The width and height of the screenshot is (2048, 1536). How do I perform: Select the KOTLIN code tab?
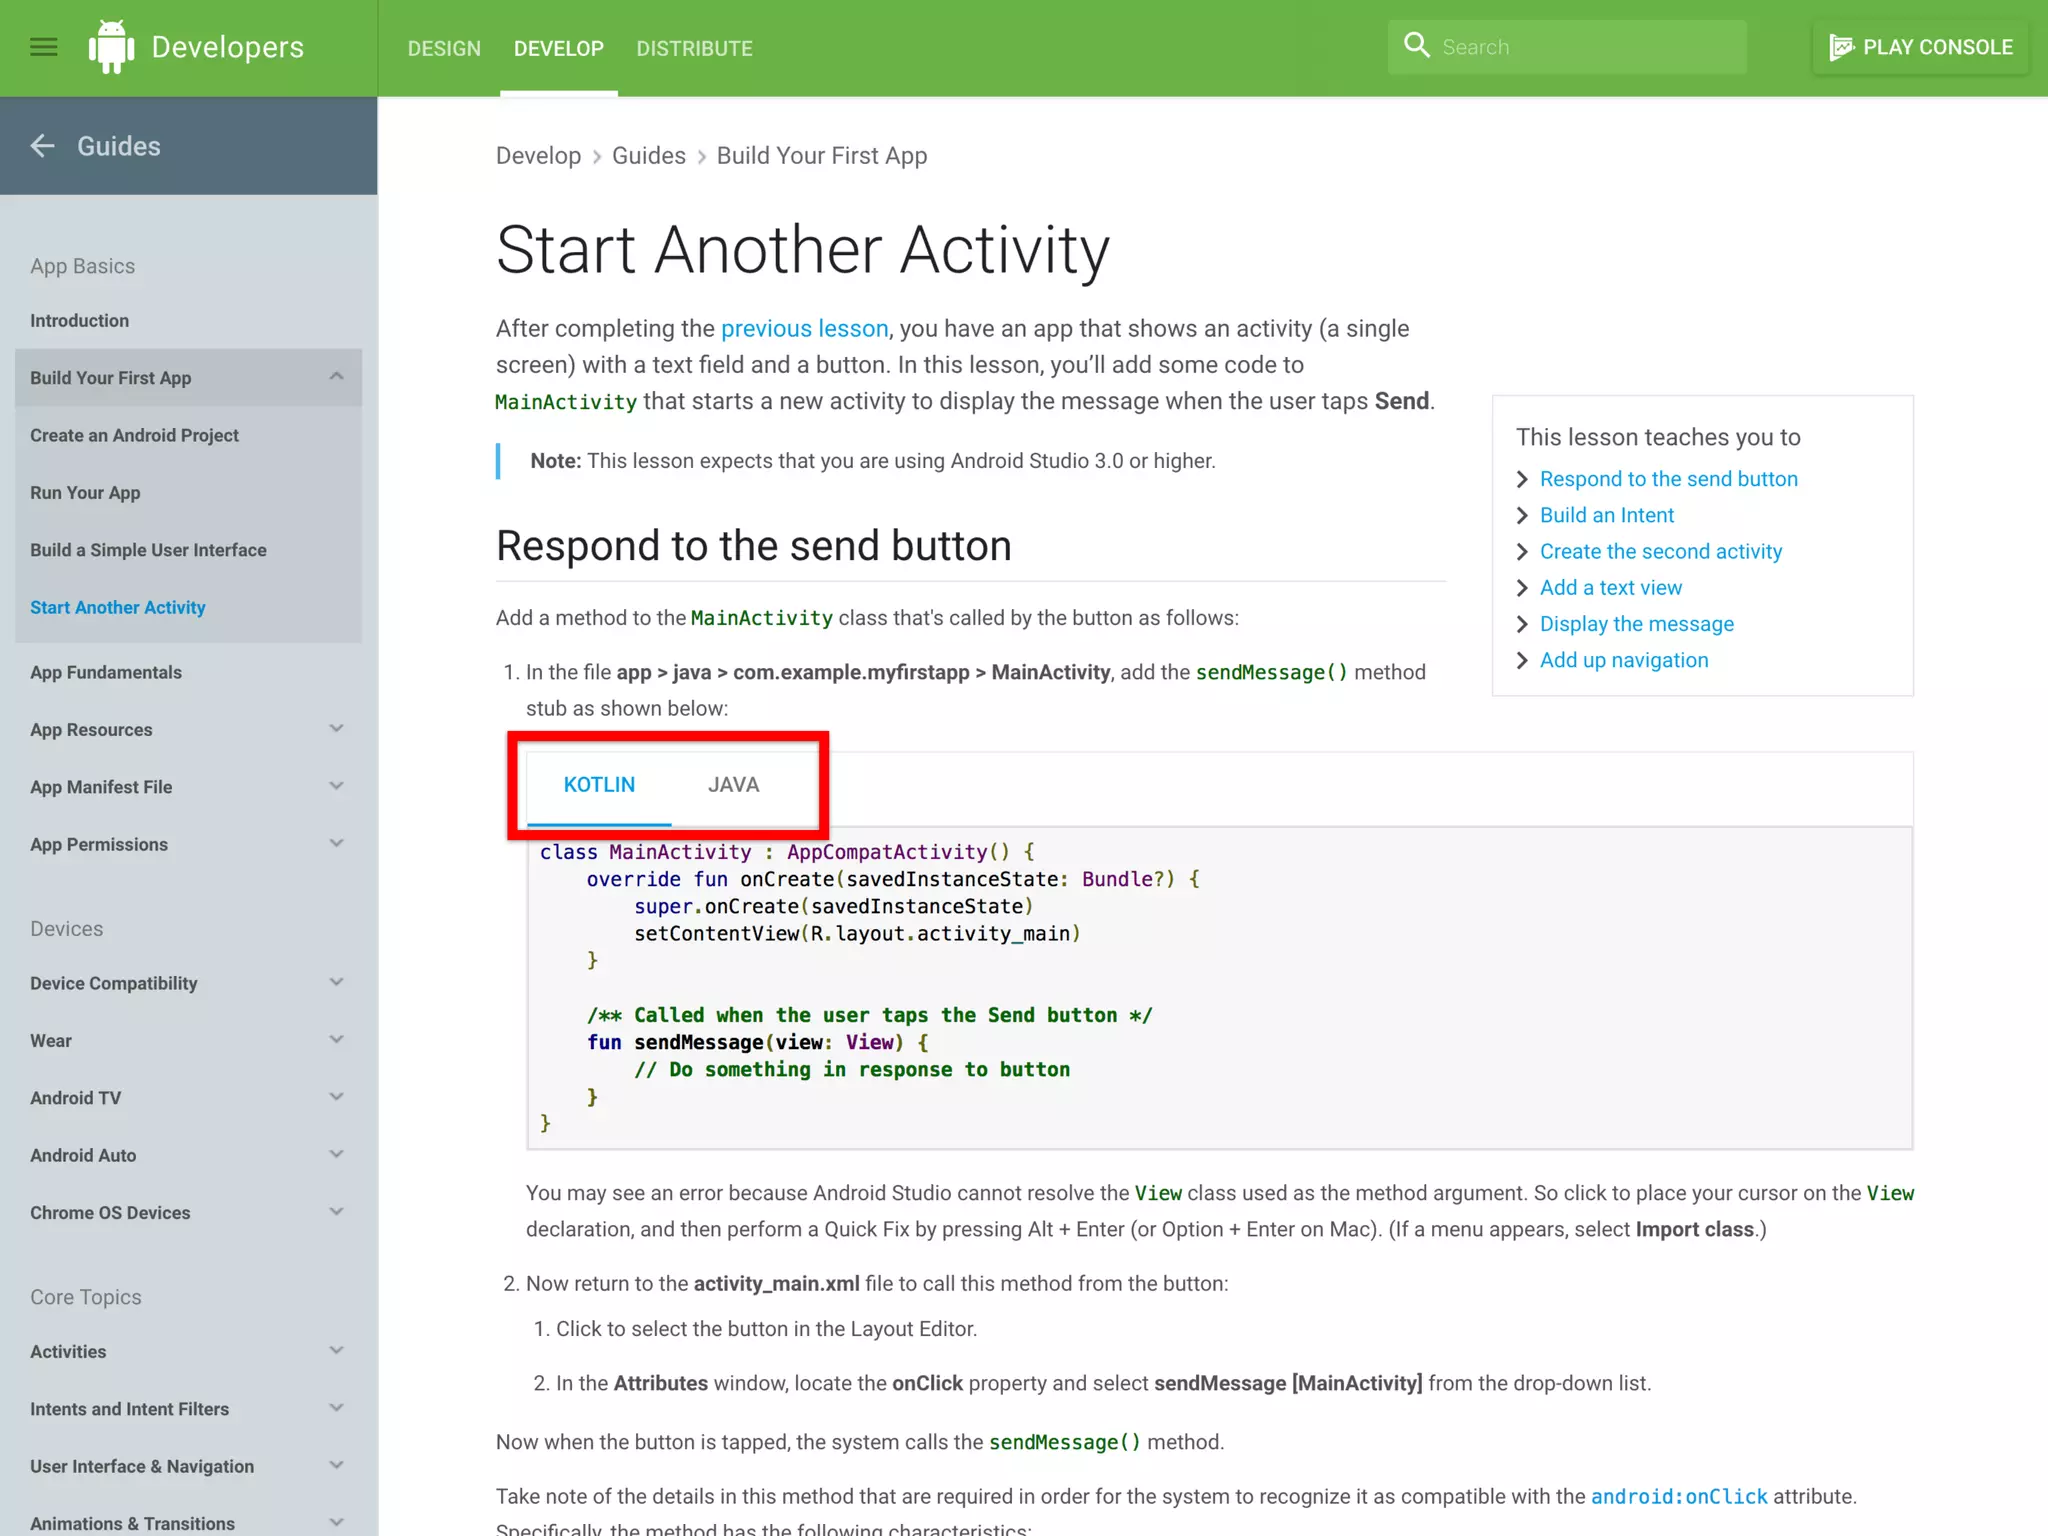click(x=599, y=785)
